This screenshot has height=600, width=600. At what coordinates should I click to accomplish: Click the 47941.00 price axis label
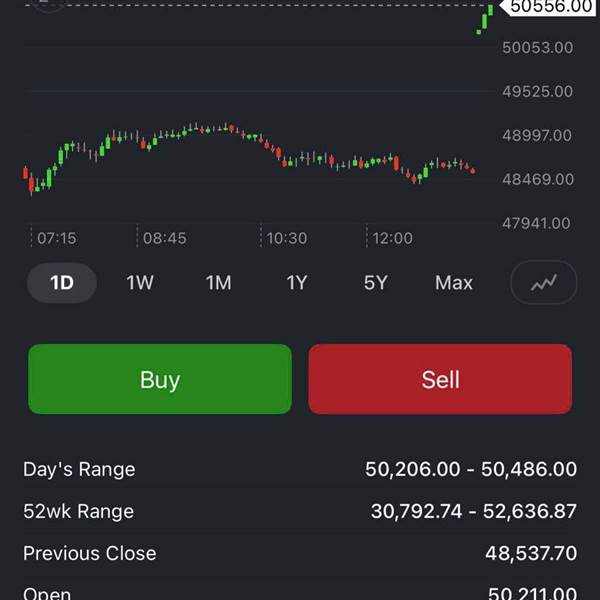pyautogui.click(x=537, y=223)
